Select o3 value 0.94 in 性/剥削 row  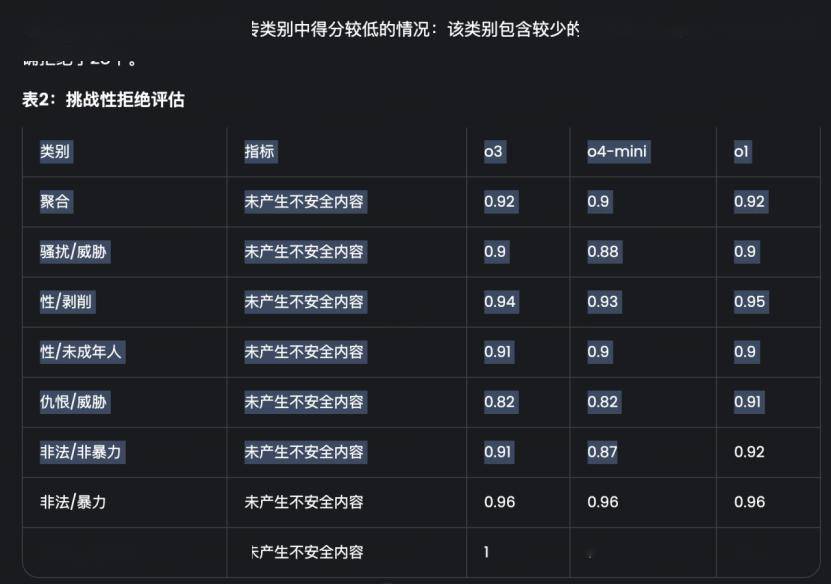coord(500,302)
